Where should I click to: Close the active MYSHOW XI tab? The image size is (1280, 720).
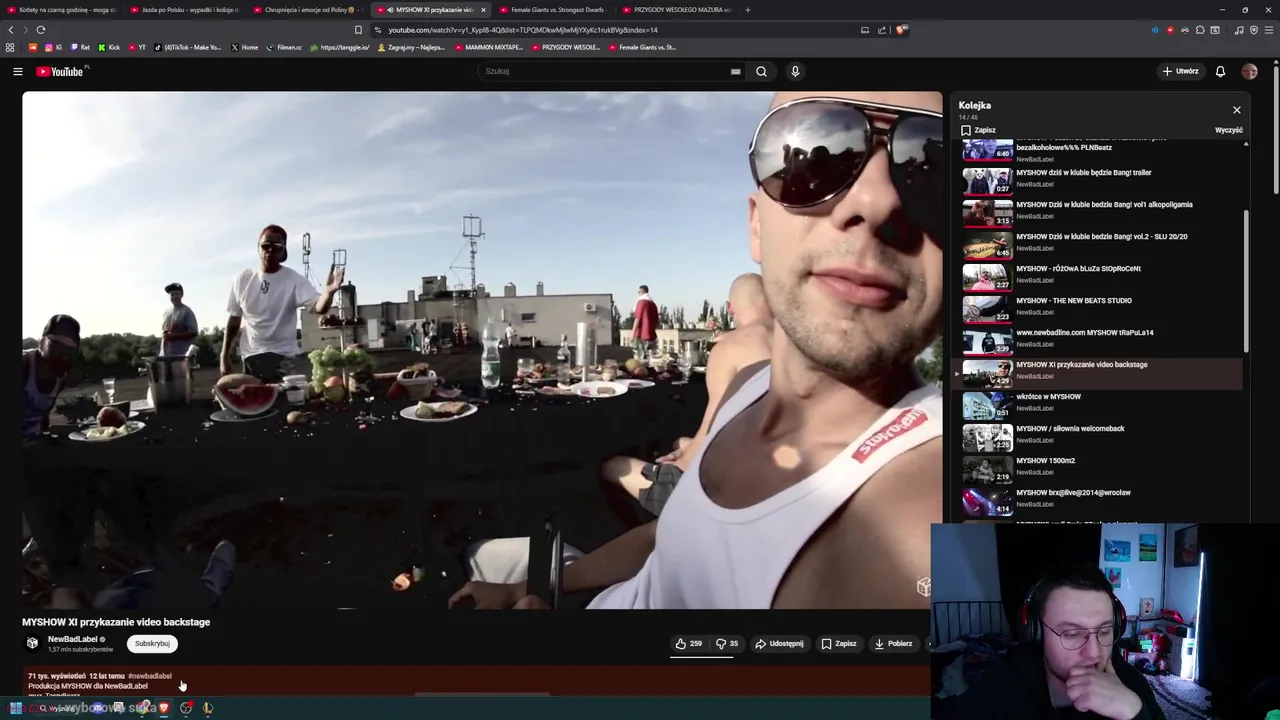tap(483, 10)
